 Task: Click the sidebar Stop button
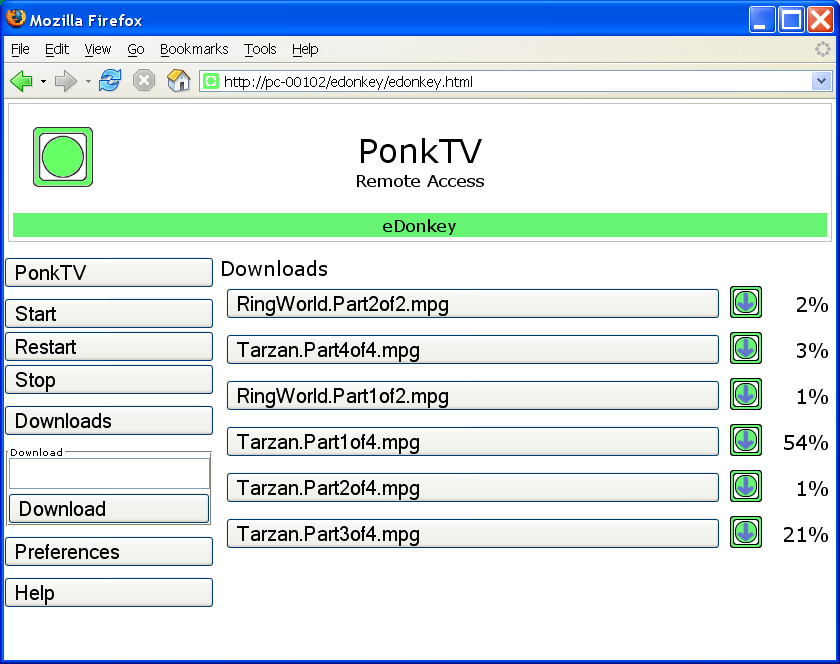coord(109,380)
